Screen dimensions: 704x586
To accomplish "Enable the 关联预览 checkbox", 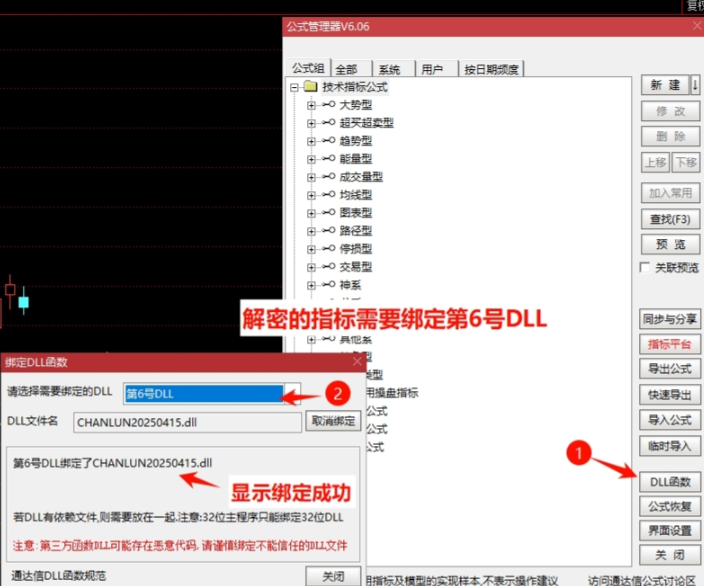I will [645, 268].
